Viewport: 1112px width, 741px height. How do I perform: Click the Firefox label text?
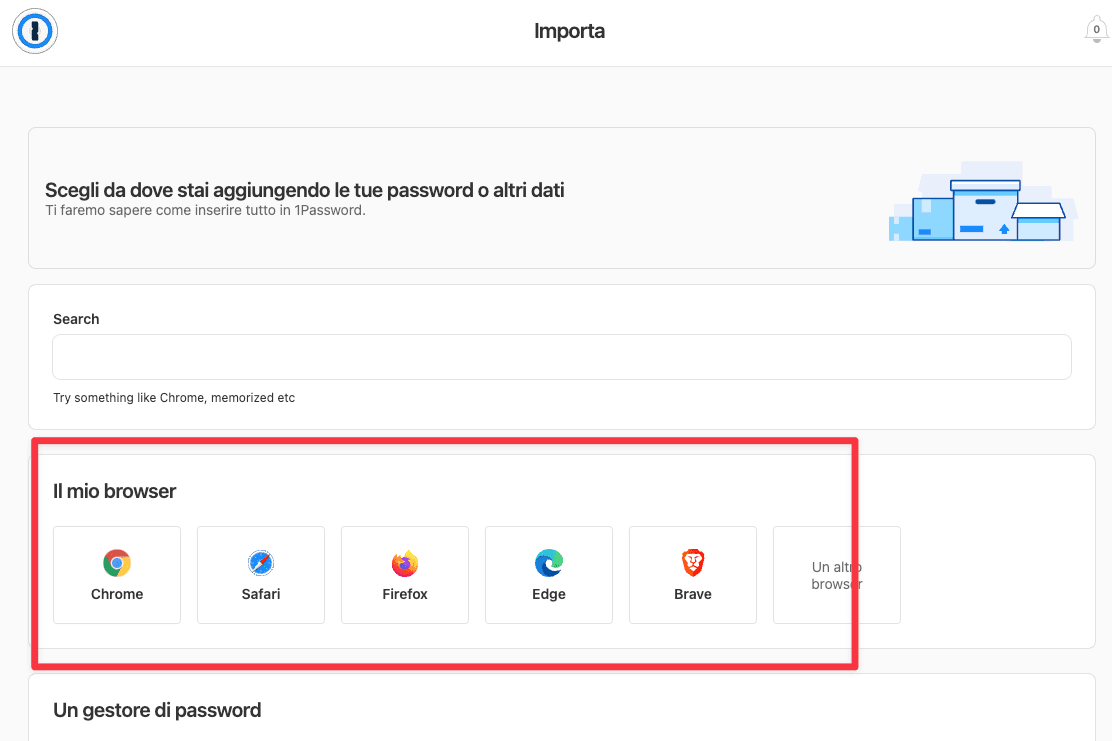(x=405, y=594)
